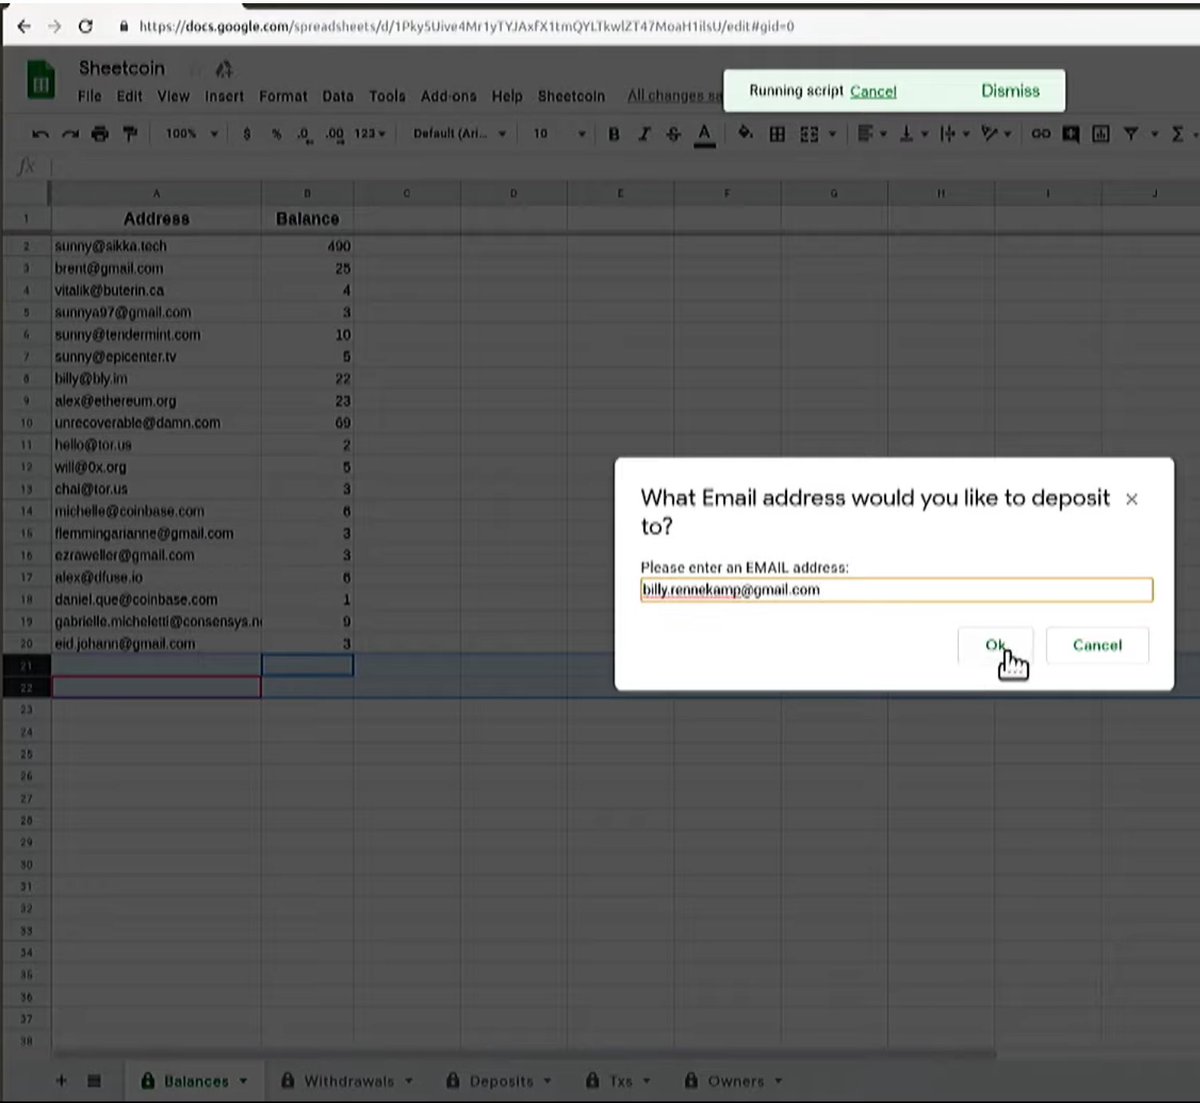The image size is (1200, 1103).
Task: Click the move-to-Drive icon beside title
Action: [224, 69]
